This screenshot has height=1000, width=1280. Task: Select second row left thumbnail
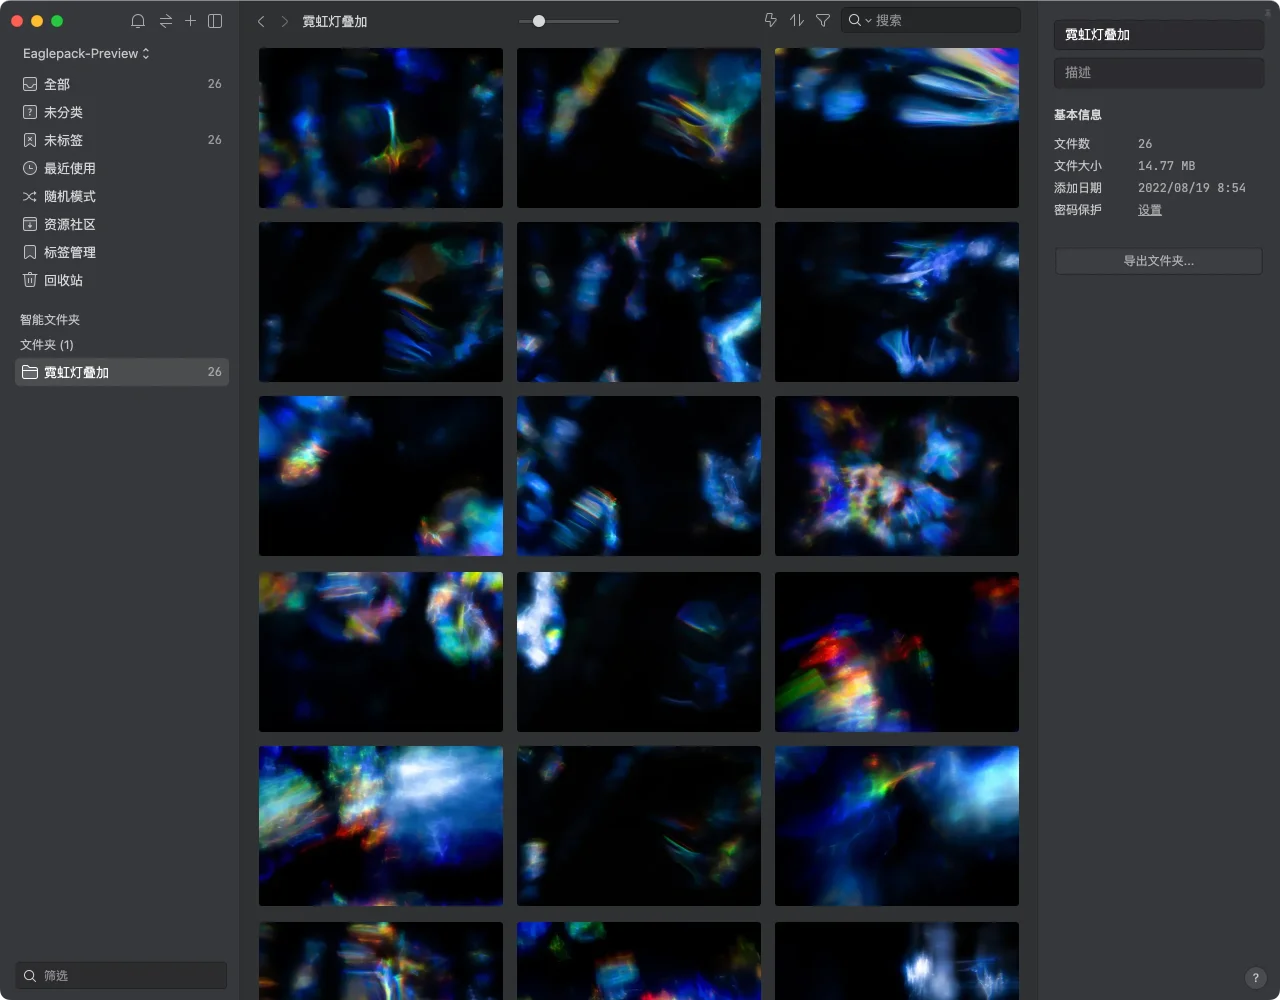tap(381, 302)
